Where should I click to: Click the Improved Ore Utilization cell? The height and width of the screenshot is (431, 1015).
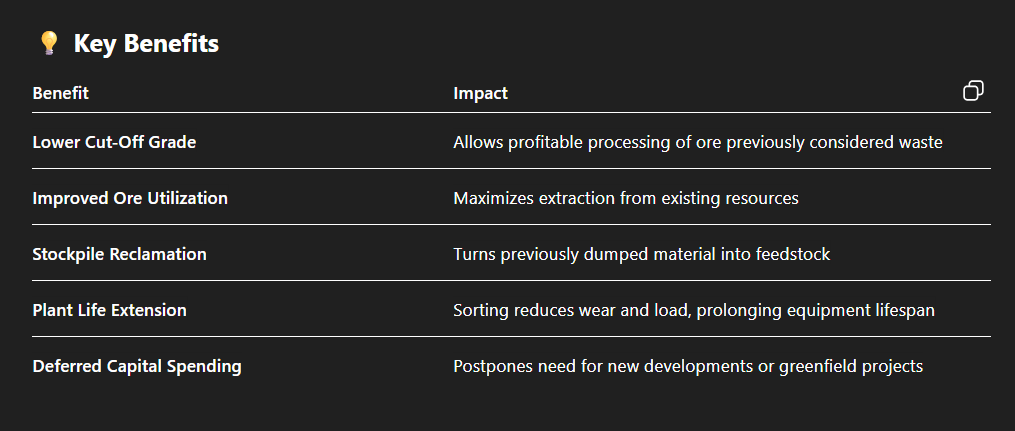coord(130,198)
